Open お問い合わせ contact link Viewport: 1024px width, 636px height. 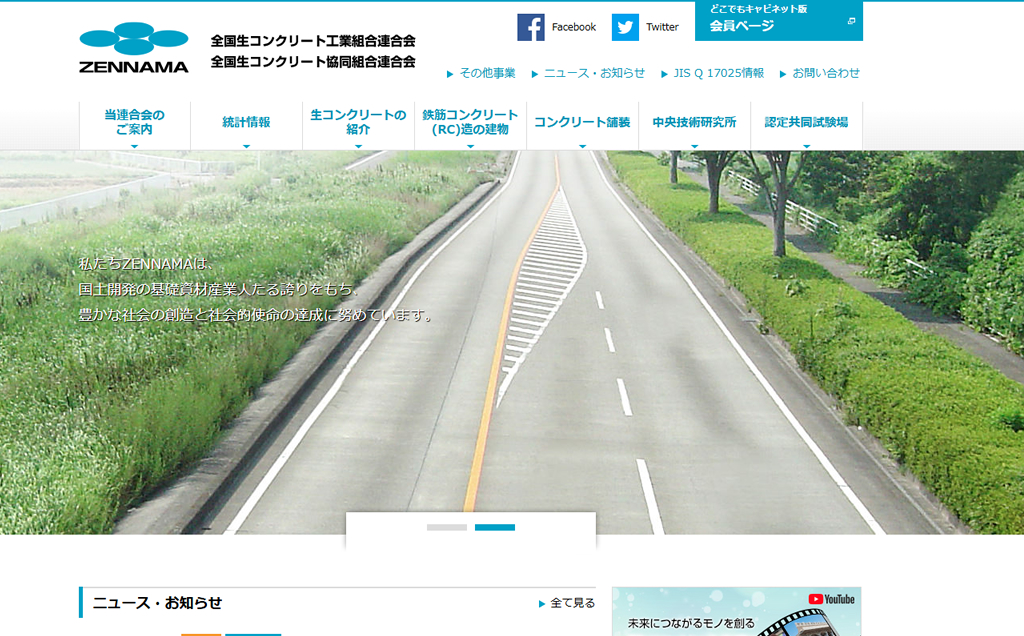point(825,73)
